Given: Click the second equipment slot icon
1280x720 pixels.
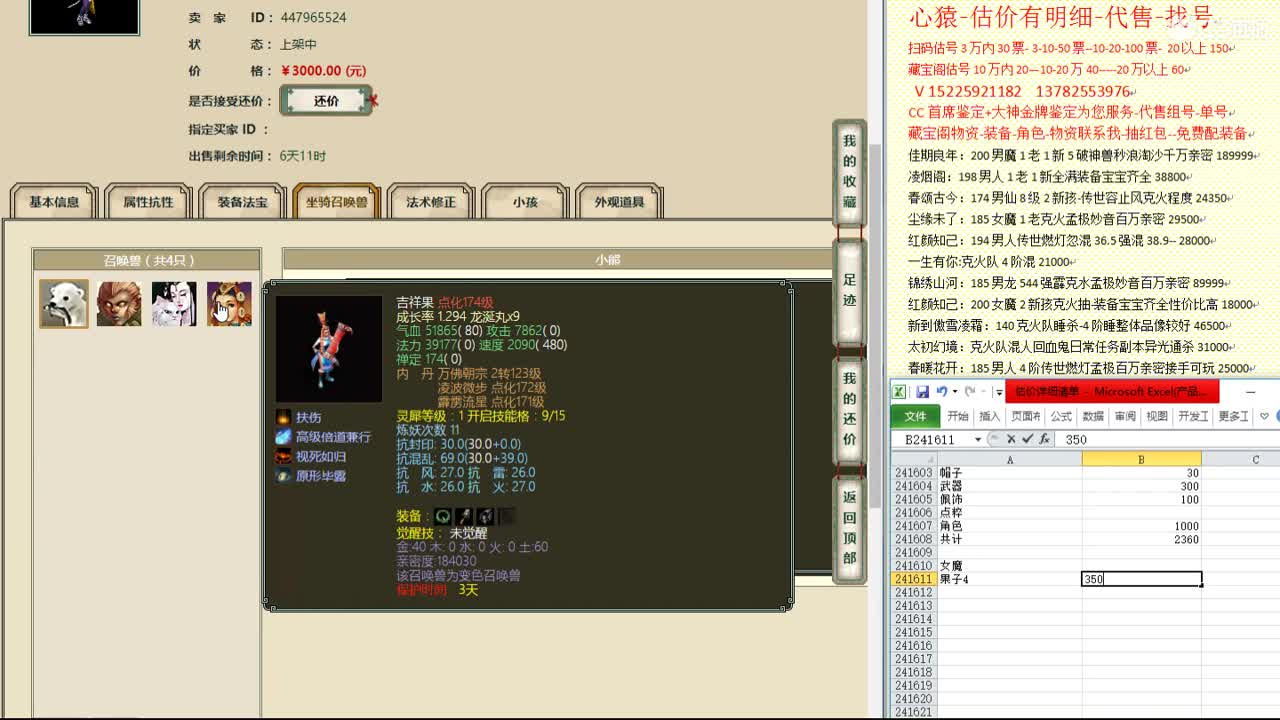Looking at the screenshot, I should click(x=464, y=516).
